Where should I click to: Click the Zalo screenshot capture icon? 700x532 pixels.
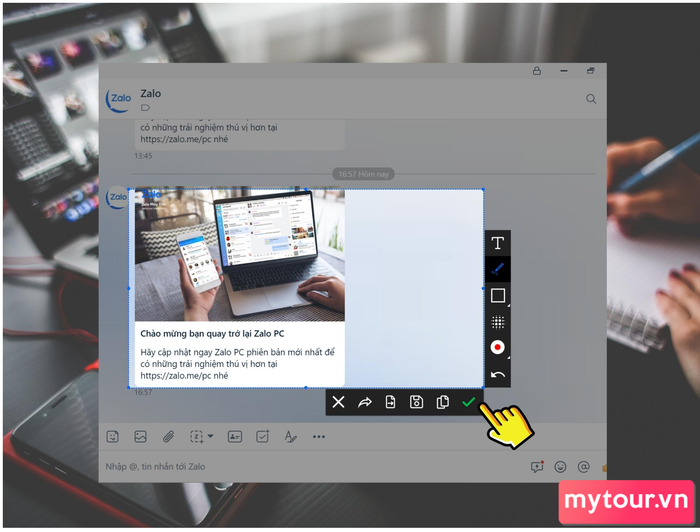(x=196, y=436)
